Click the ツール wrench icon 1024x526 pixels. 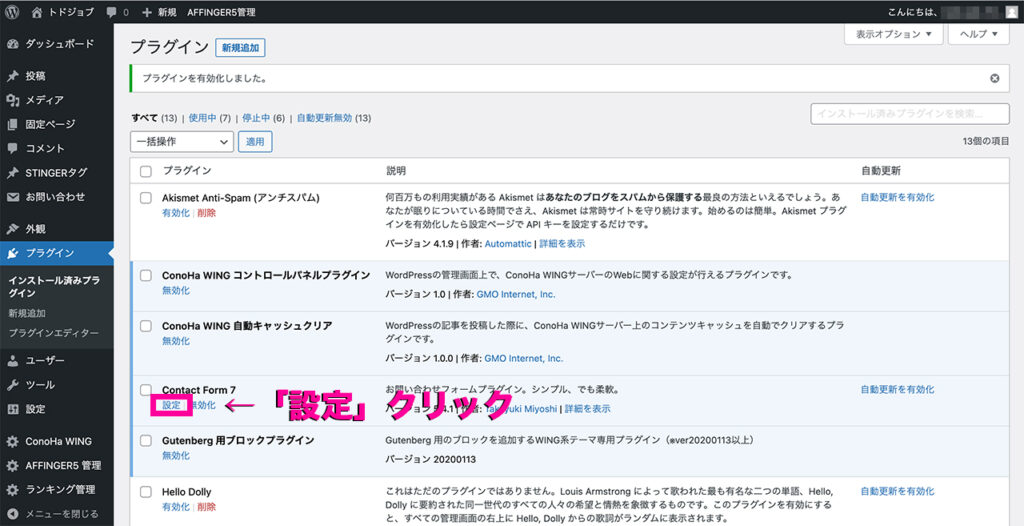pos(12,385)
